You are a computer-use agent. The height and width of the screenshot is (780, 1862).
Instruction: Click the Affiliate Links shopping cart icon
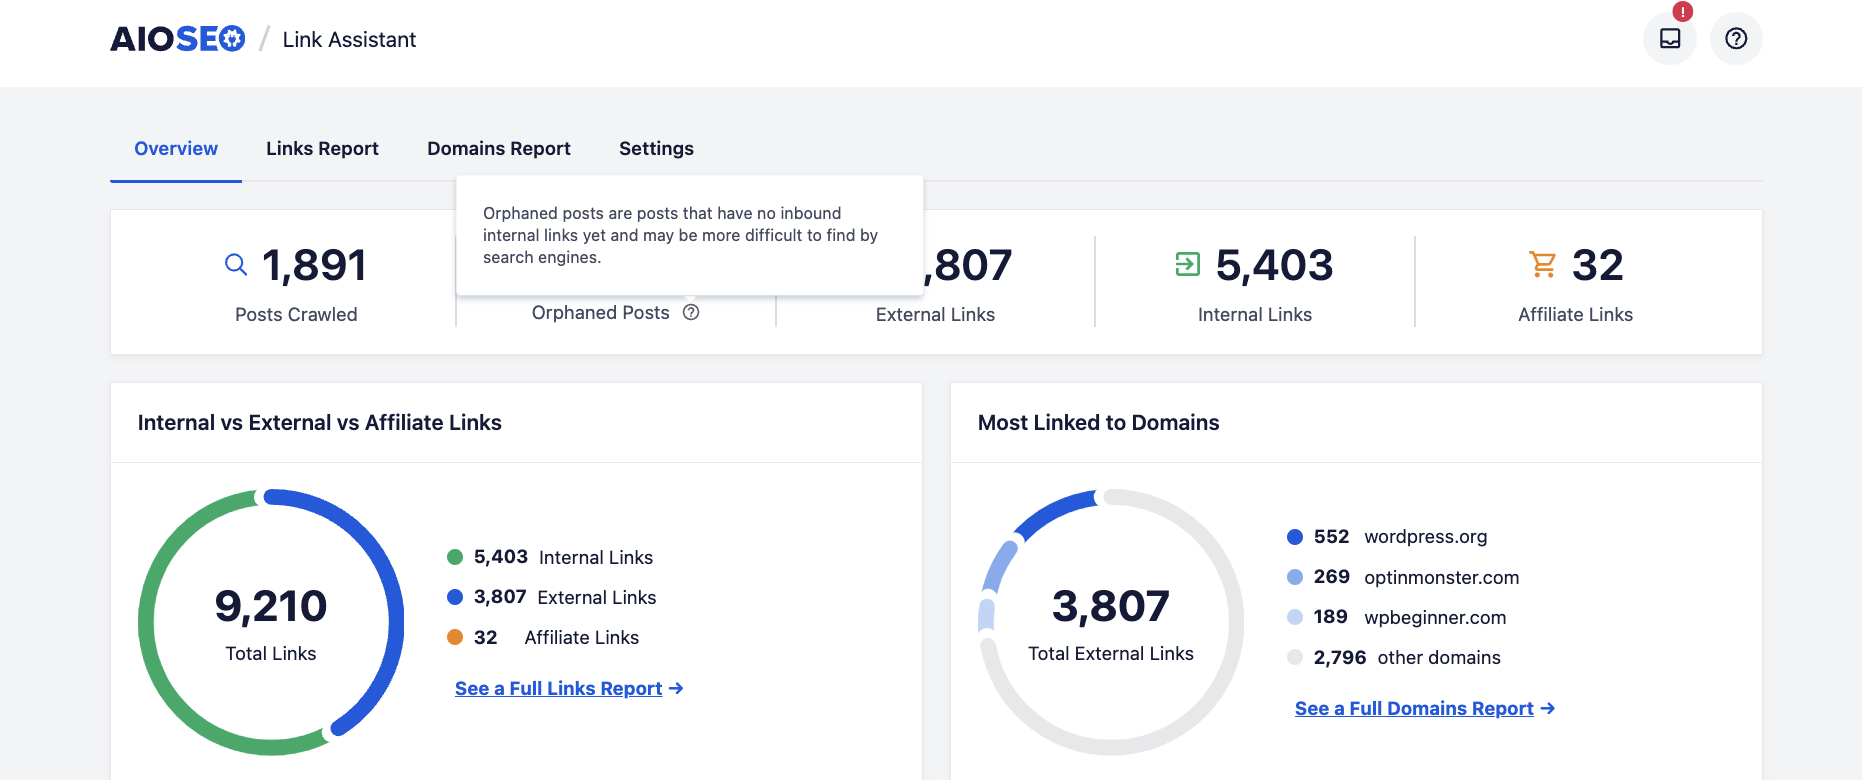click(x=1543, y=265)
